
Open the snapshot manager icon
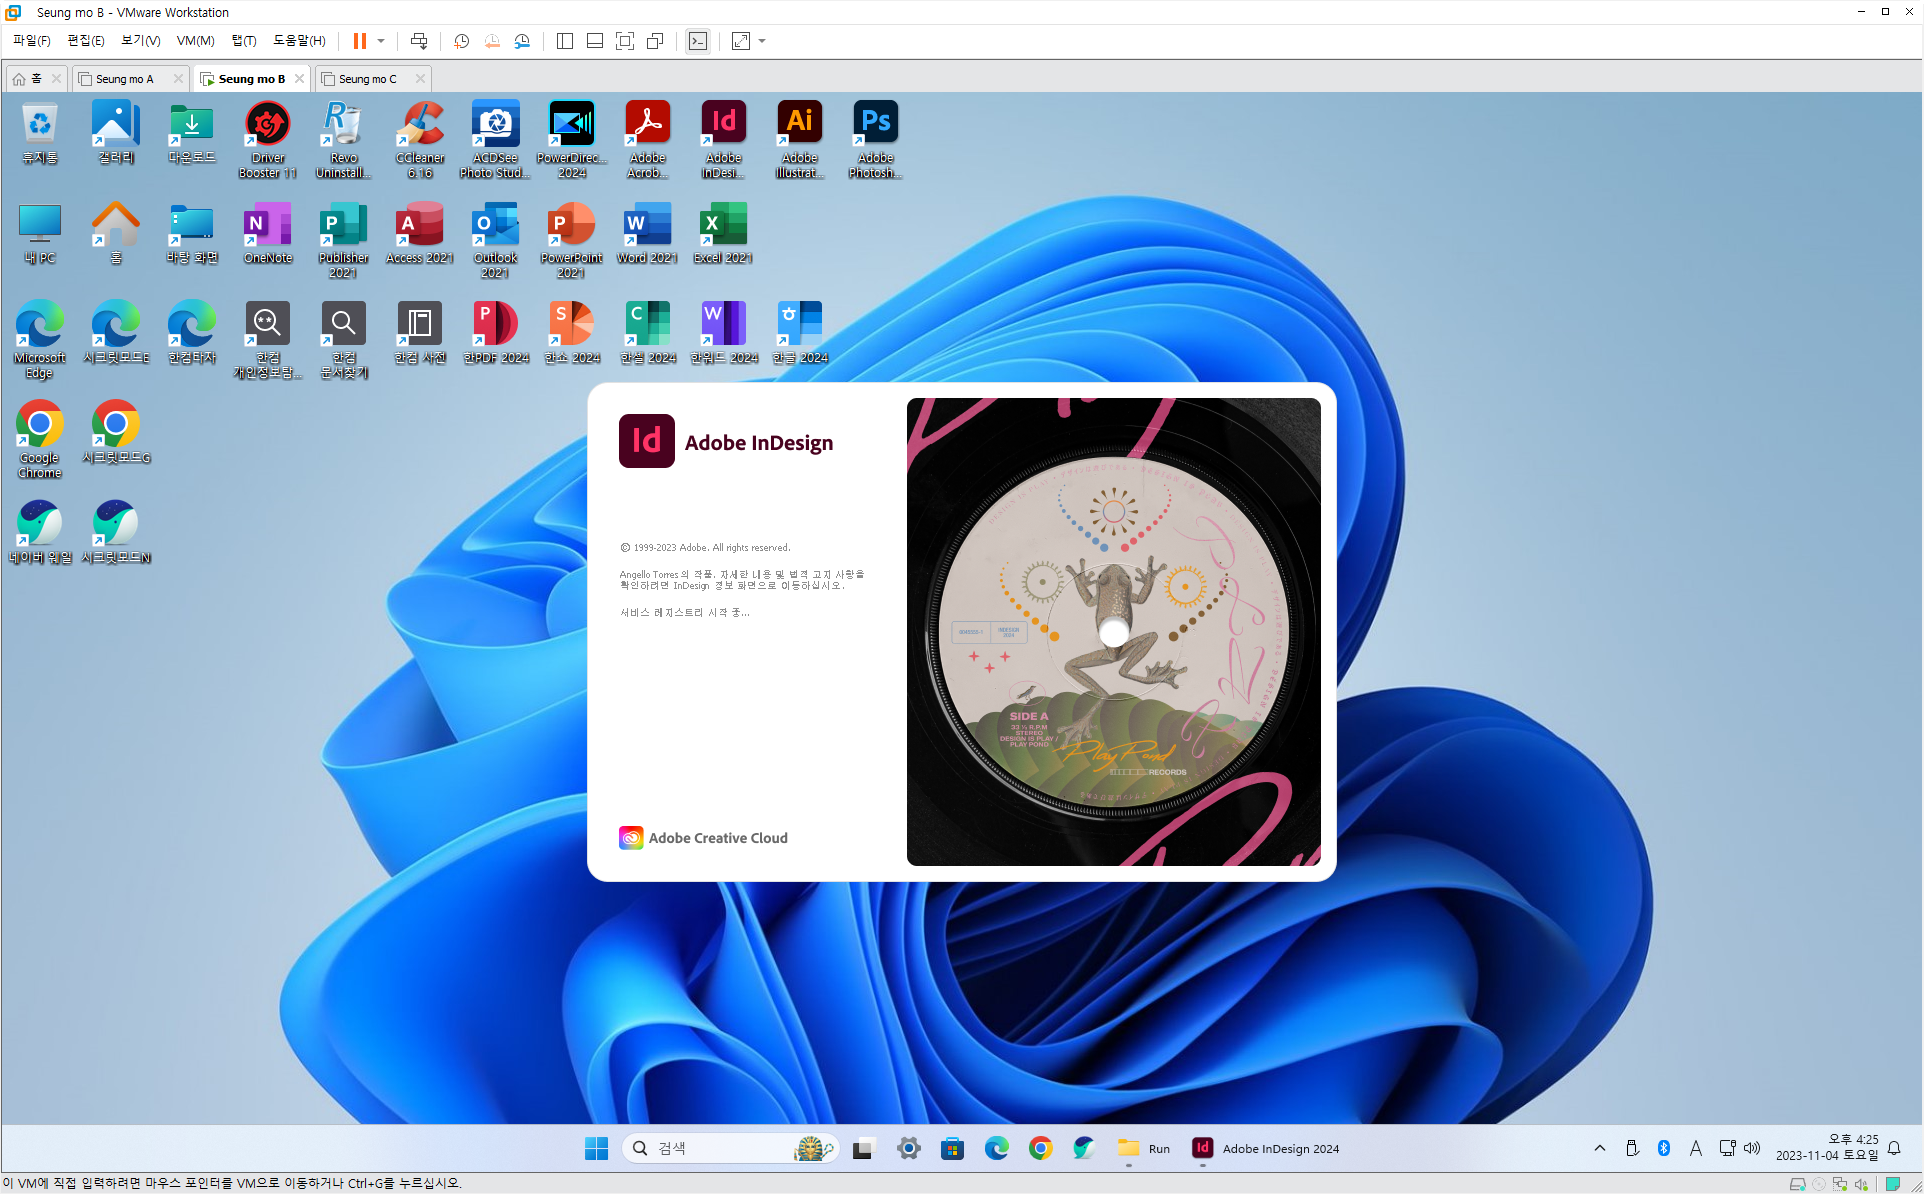click(x=522, y=41)
